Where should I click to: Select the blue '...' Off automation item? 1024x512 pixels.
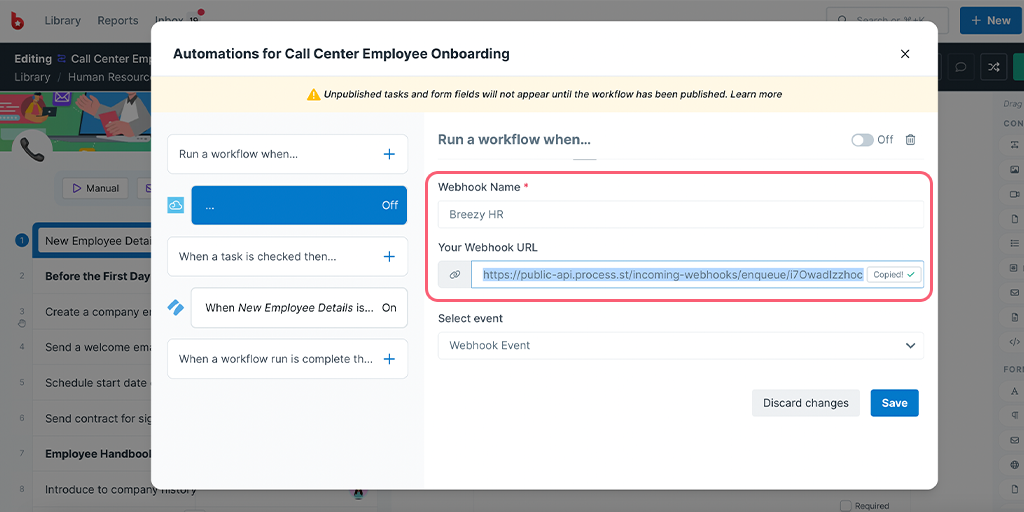pyautogui.click(x=299, y=205)
